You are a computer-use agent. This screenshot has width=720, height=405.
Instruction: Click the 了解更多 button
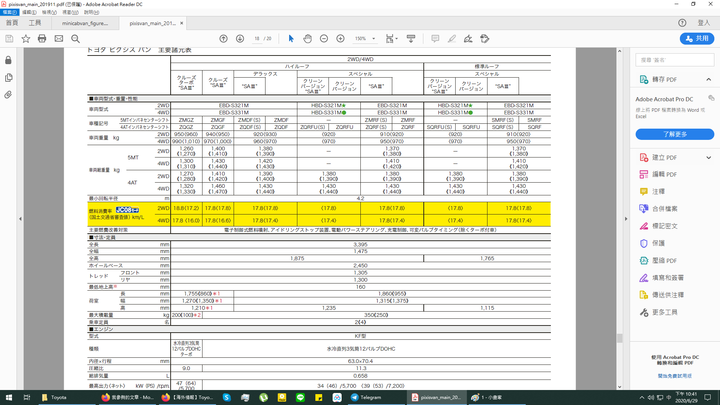point(675,134)
